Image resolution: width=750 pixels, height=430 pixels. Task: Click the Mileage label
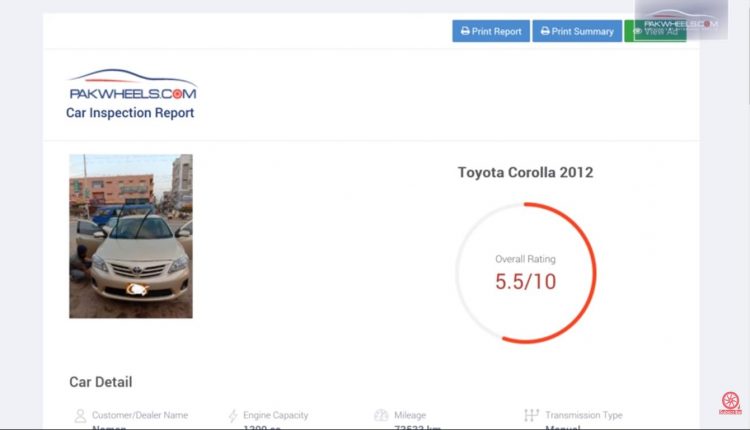(x=410, y=415)
